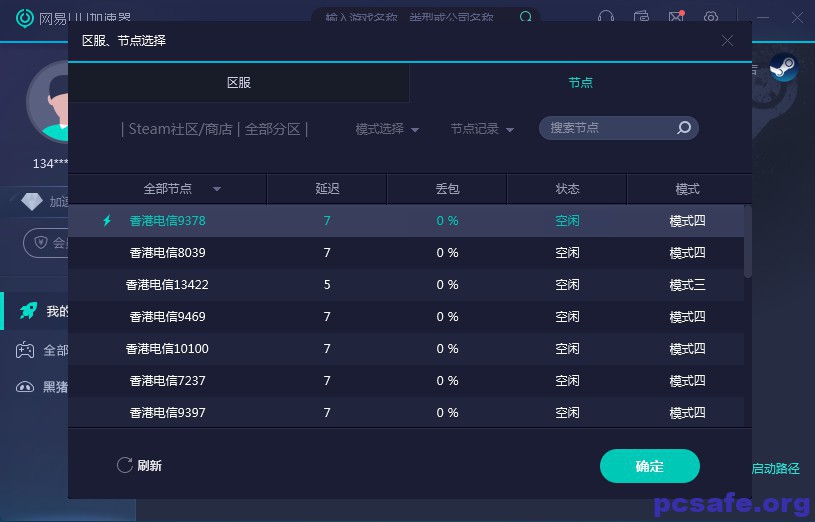Expand the 模式选择 dropdown
Image resolution: width=815 pixels, height=522 pixels.
[387, 129]
